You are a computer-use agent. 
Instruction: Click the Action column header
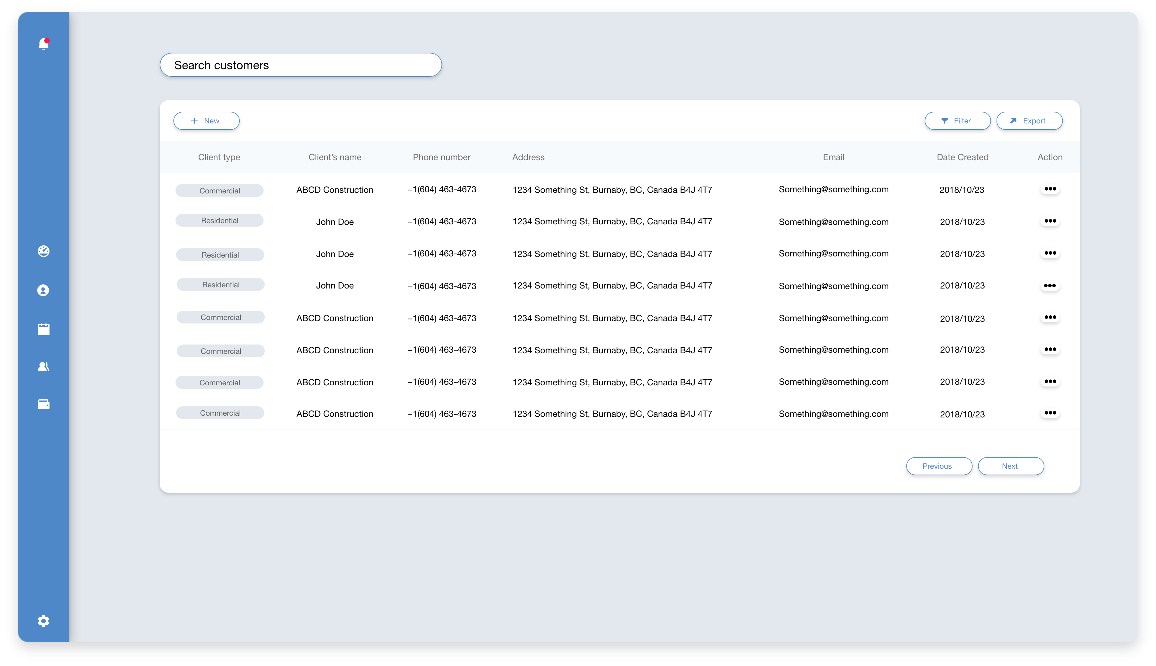(1050, 157)
